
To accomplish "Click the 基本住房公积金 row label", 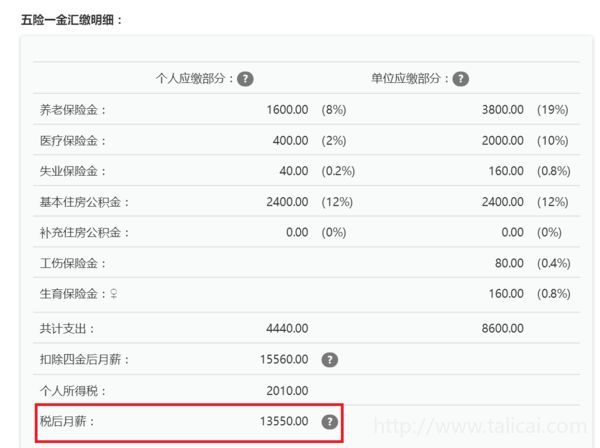I will point(84,202).
